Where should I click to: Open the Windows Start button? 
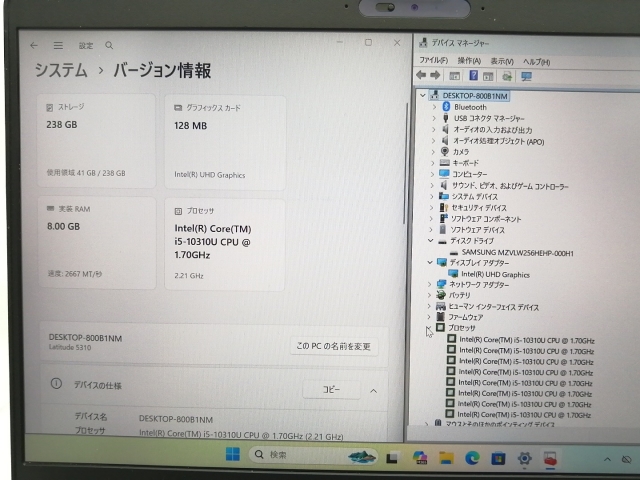233,454
